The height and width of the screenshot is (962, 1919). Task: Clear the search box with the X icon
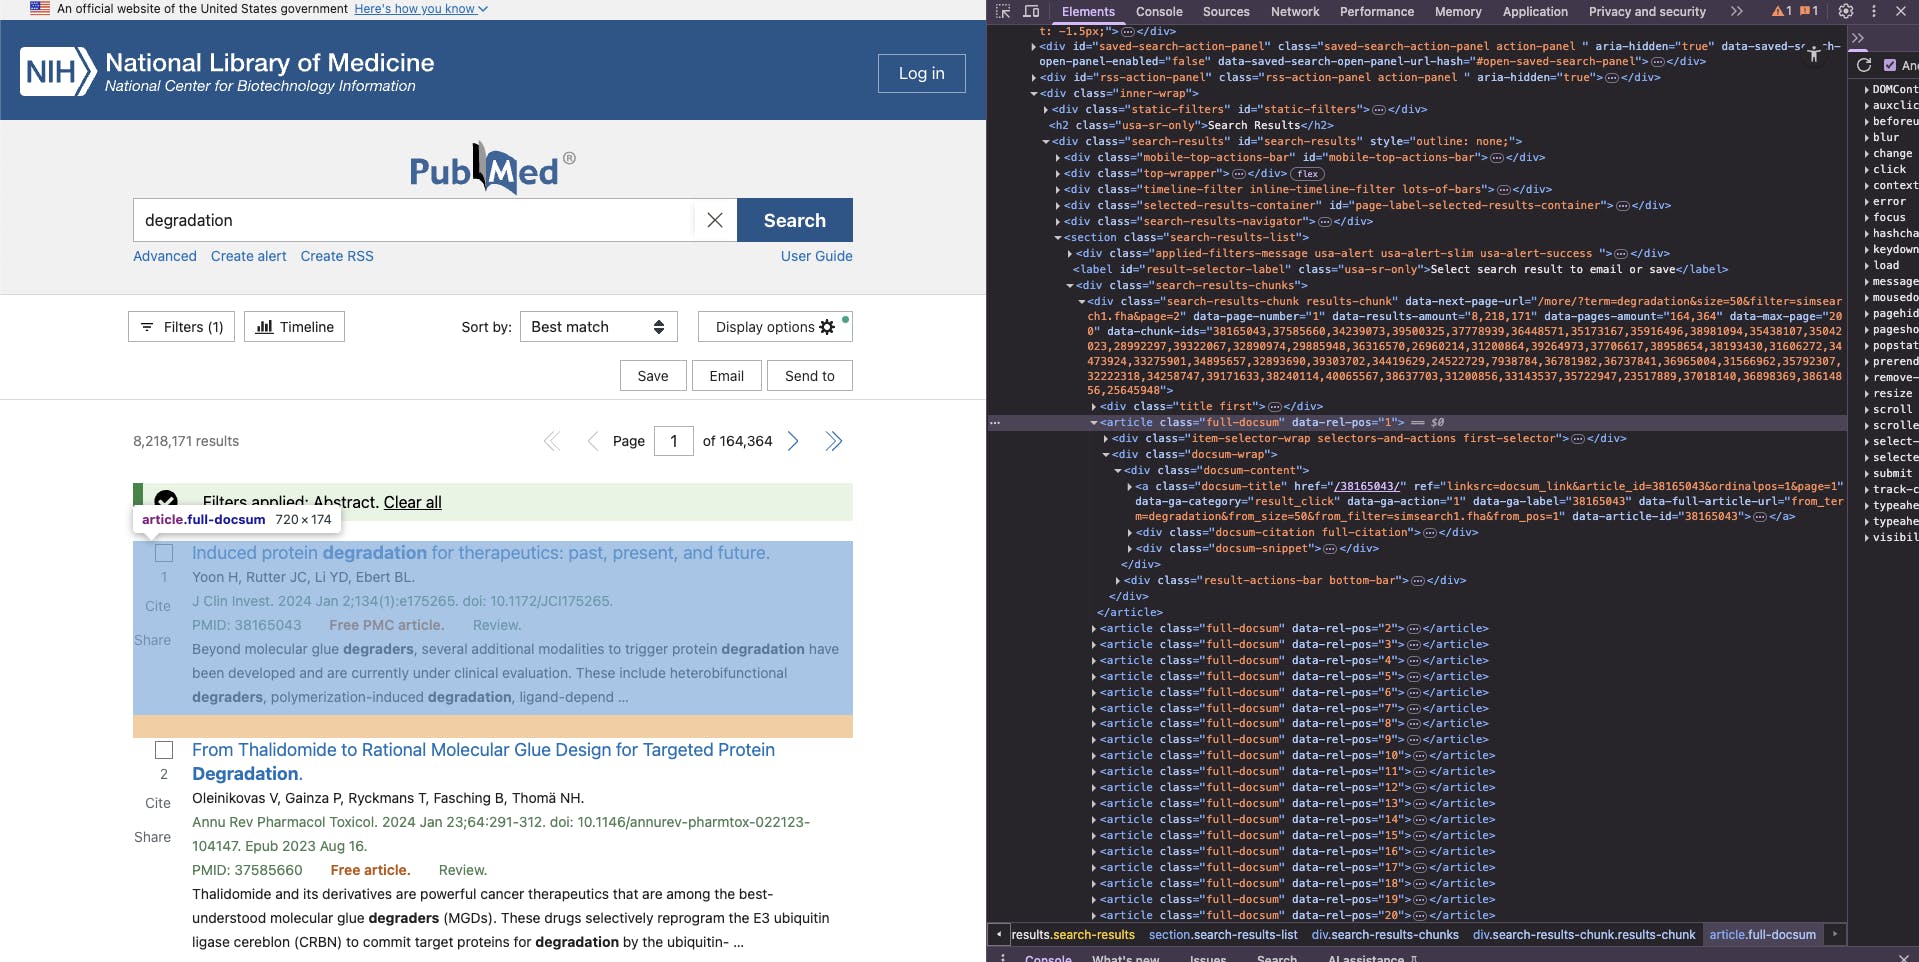click(x=715, y=220)
